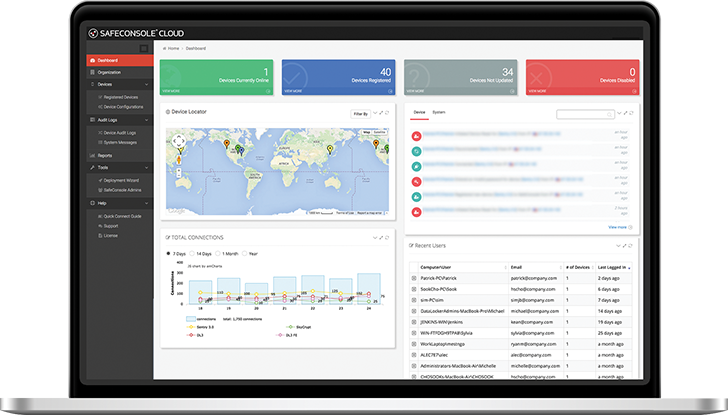Click the search field in the Device activity panel
Screen dimensions: 728x415
(583, 114)
